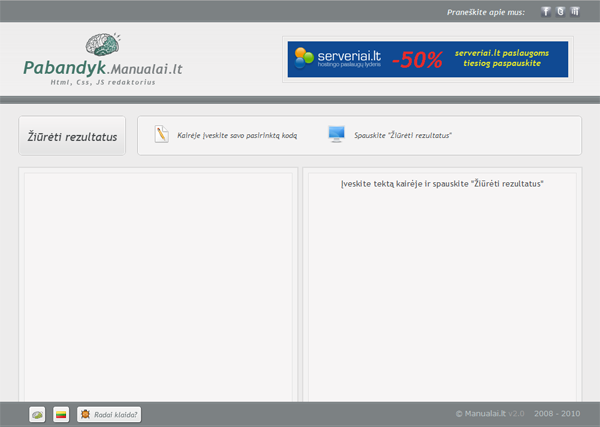Click the Facebook share icon
The height and width of the screenshot is (427, 600).
(x=546, y=12)
